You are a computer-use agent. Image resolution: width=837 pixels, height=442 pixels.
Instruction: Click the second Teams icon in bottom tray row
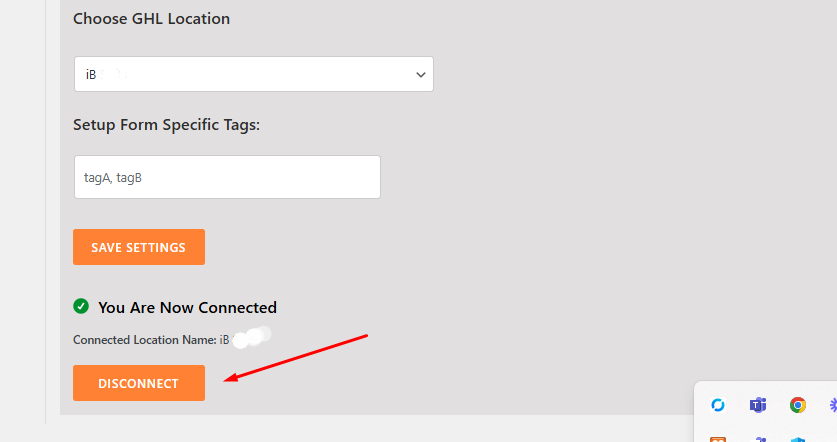point(758,439)
